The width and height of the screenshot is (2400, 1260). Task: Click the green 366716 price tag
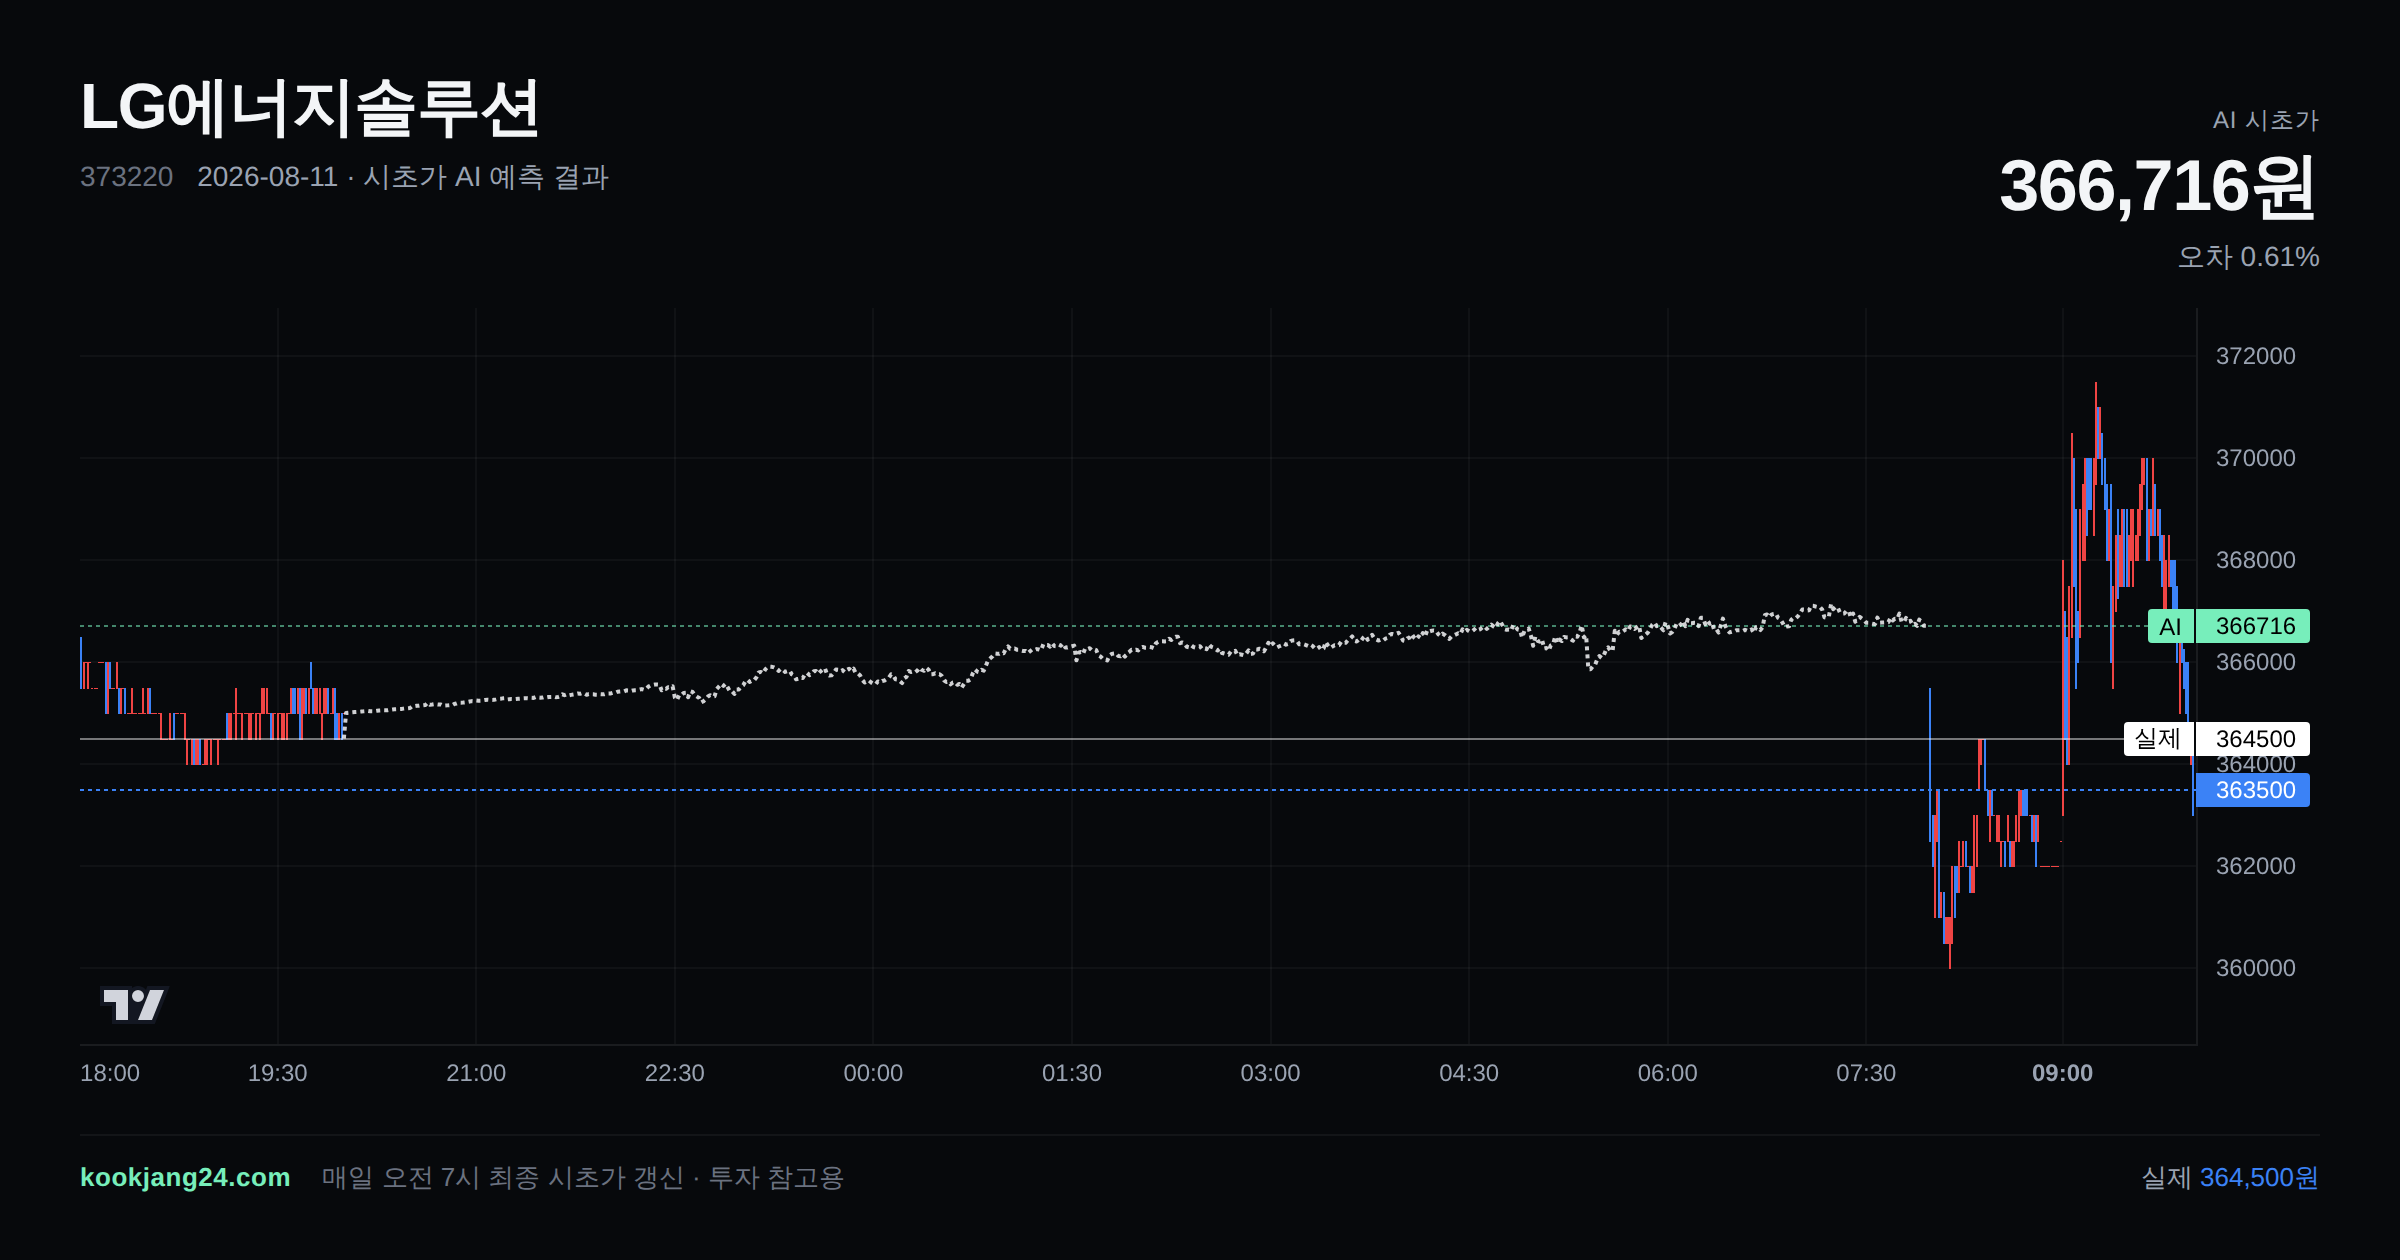pyautogui.click(x=2254, y=626)
